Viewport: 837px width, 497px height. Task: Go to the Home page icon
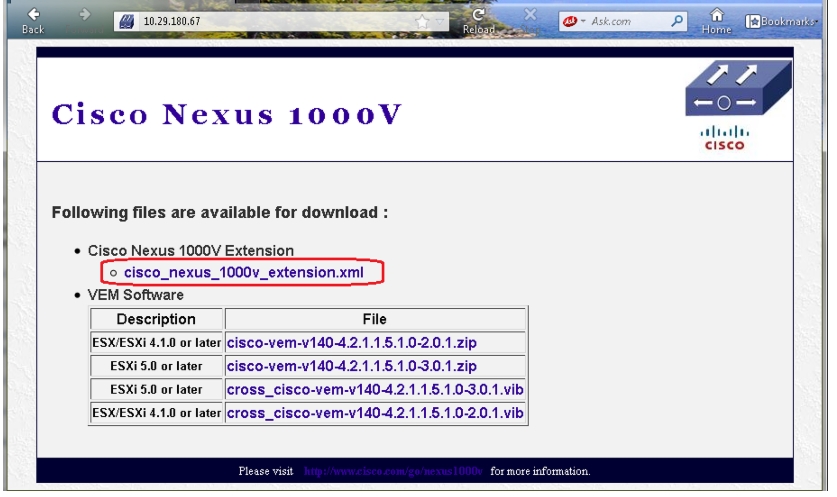click(716, 20)
